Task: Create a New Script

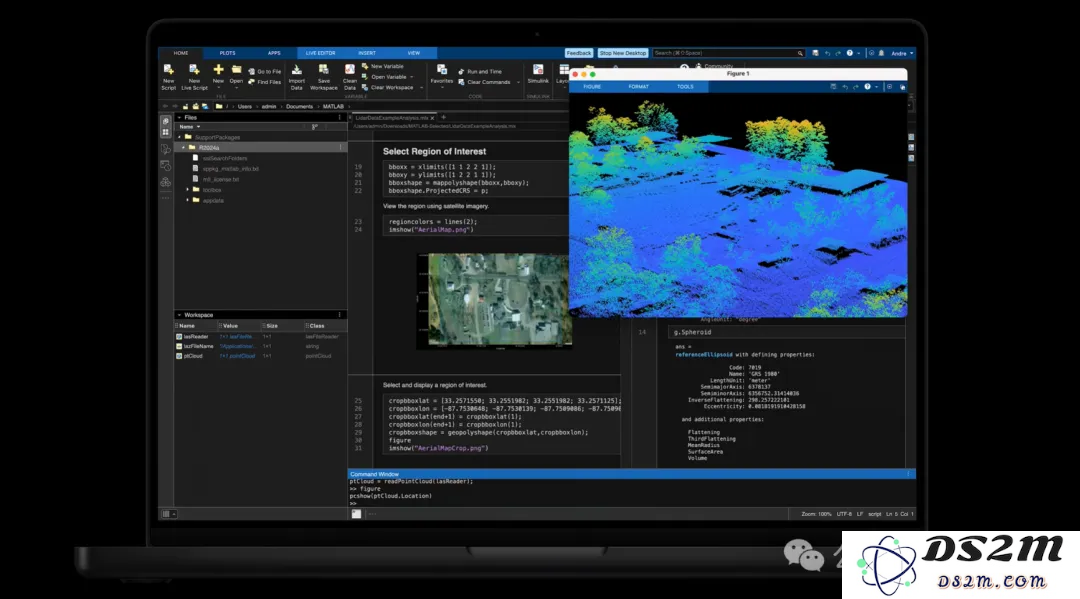Action: 169,76
